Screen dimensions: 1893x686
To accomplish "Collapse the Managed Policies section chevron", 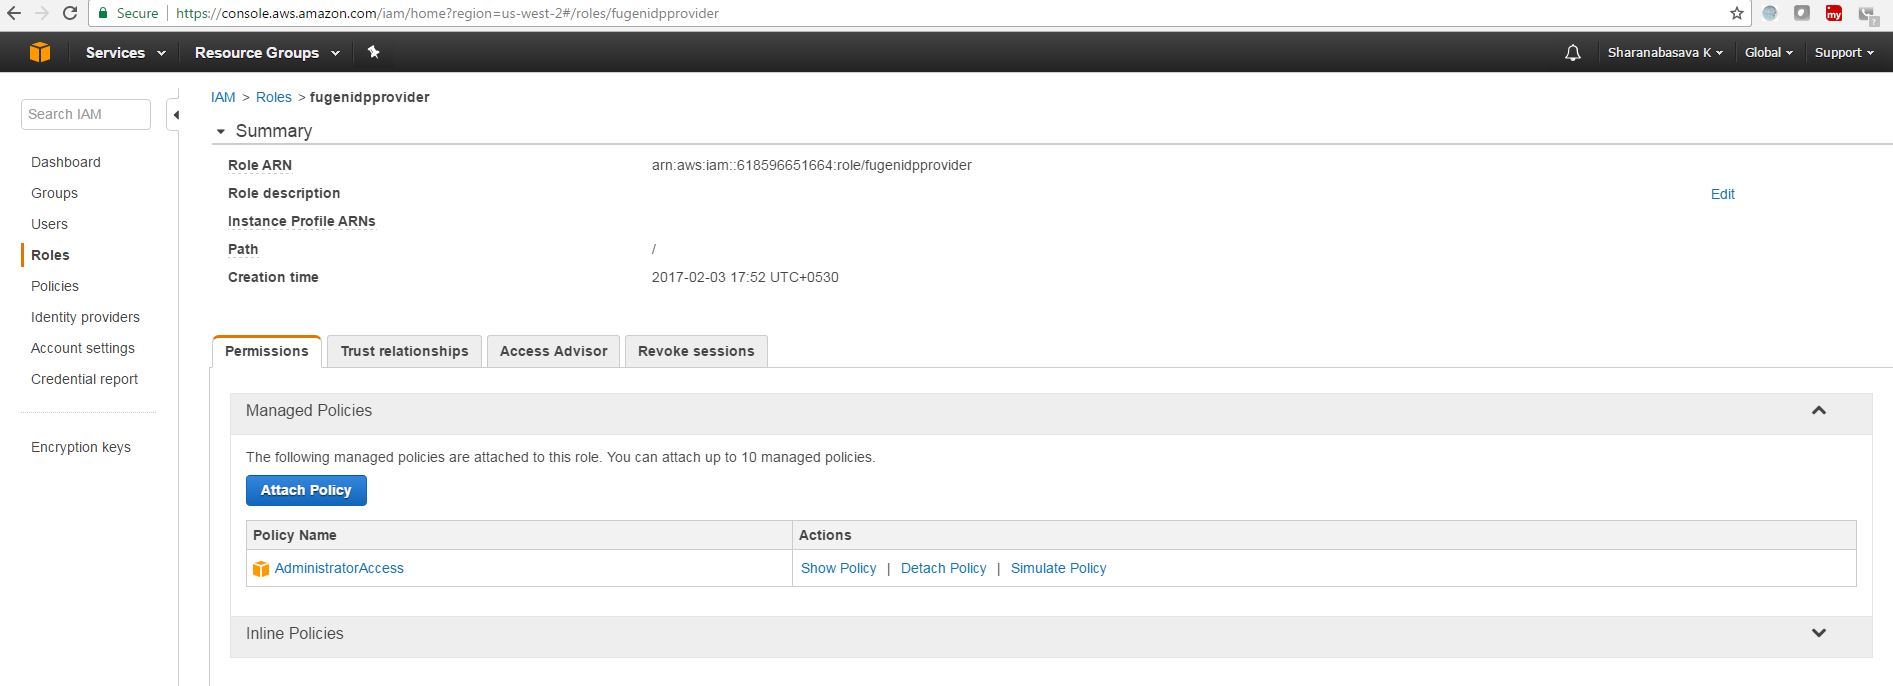I will point(1819,410).
